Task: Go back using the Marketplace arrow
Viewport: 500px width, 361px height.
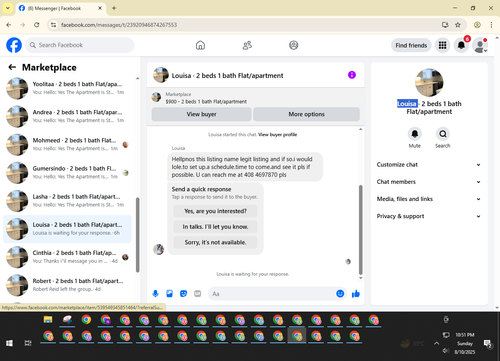Action: pyautogui.click(x=12, y=67)
